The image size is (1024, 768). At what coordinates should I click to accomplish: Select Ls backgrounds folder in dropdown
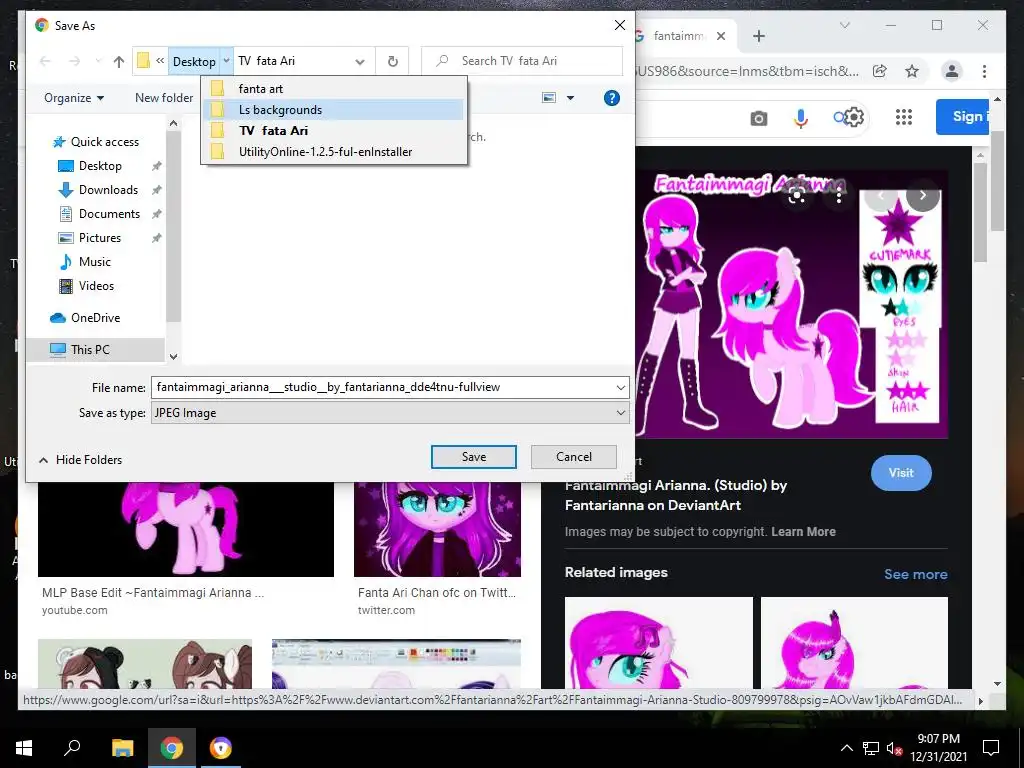[334, 110]
